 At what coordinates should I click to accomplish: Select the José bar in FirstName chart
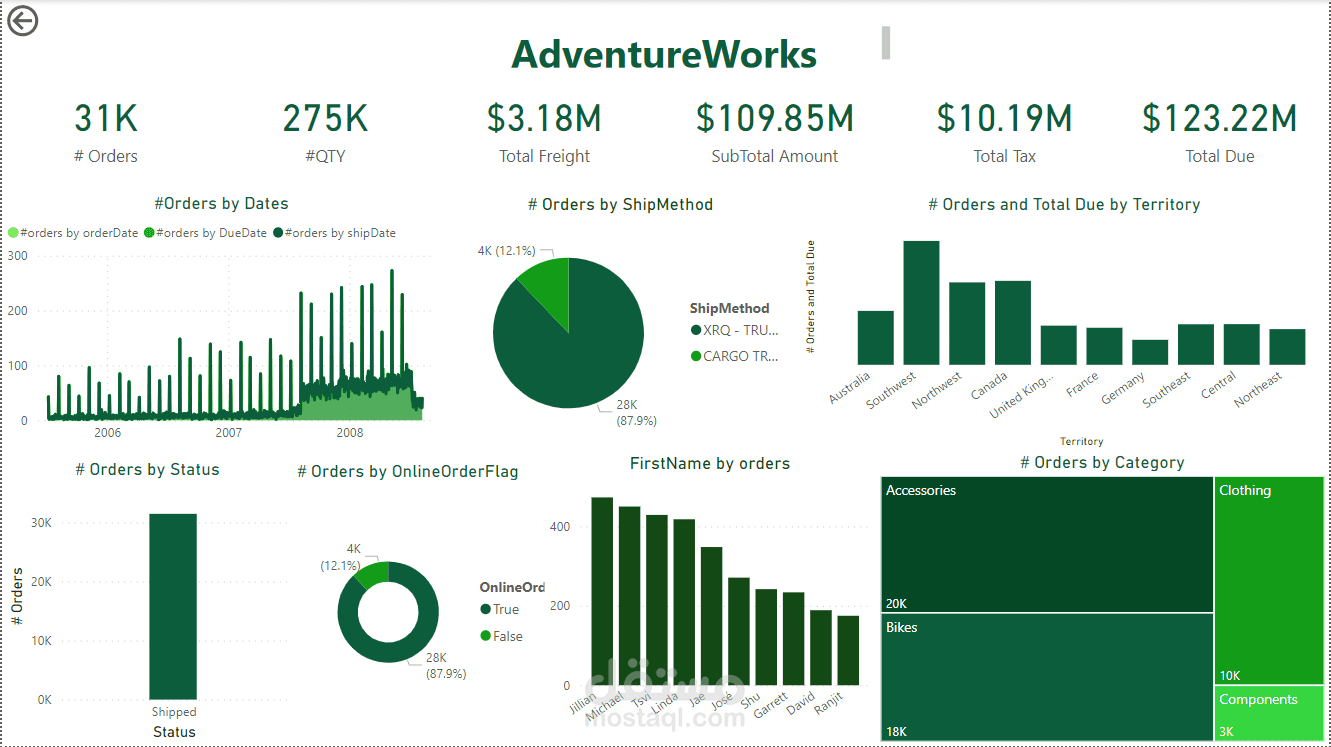[739, 632]
